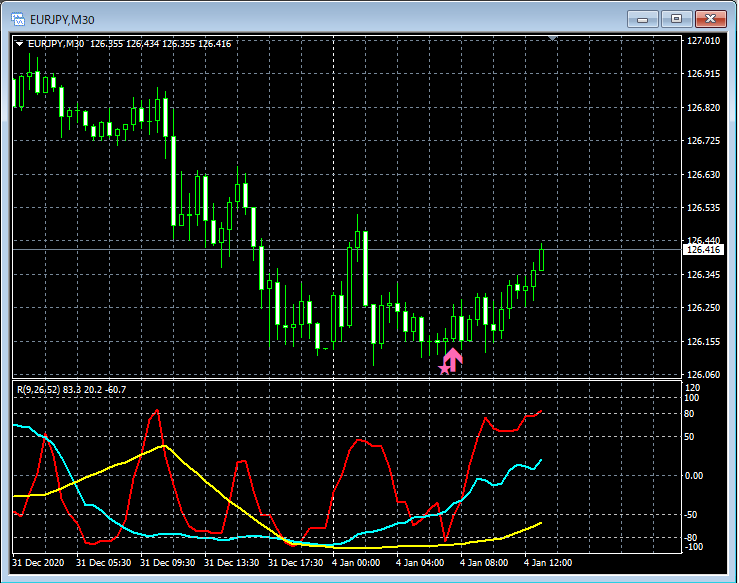Click the 127.010 price scale label
This screenshot has width=739, height=583.
[704, 41]
